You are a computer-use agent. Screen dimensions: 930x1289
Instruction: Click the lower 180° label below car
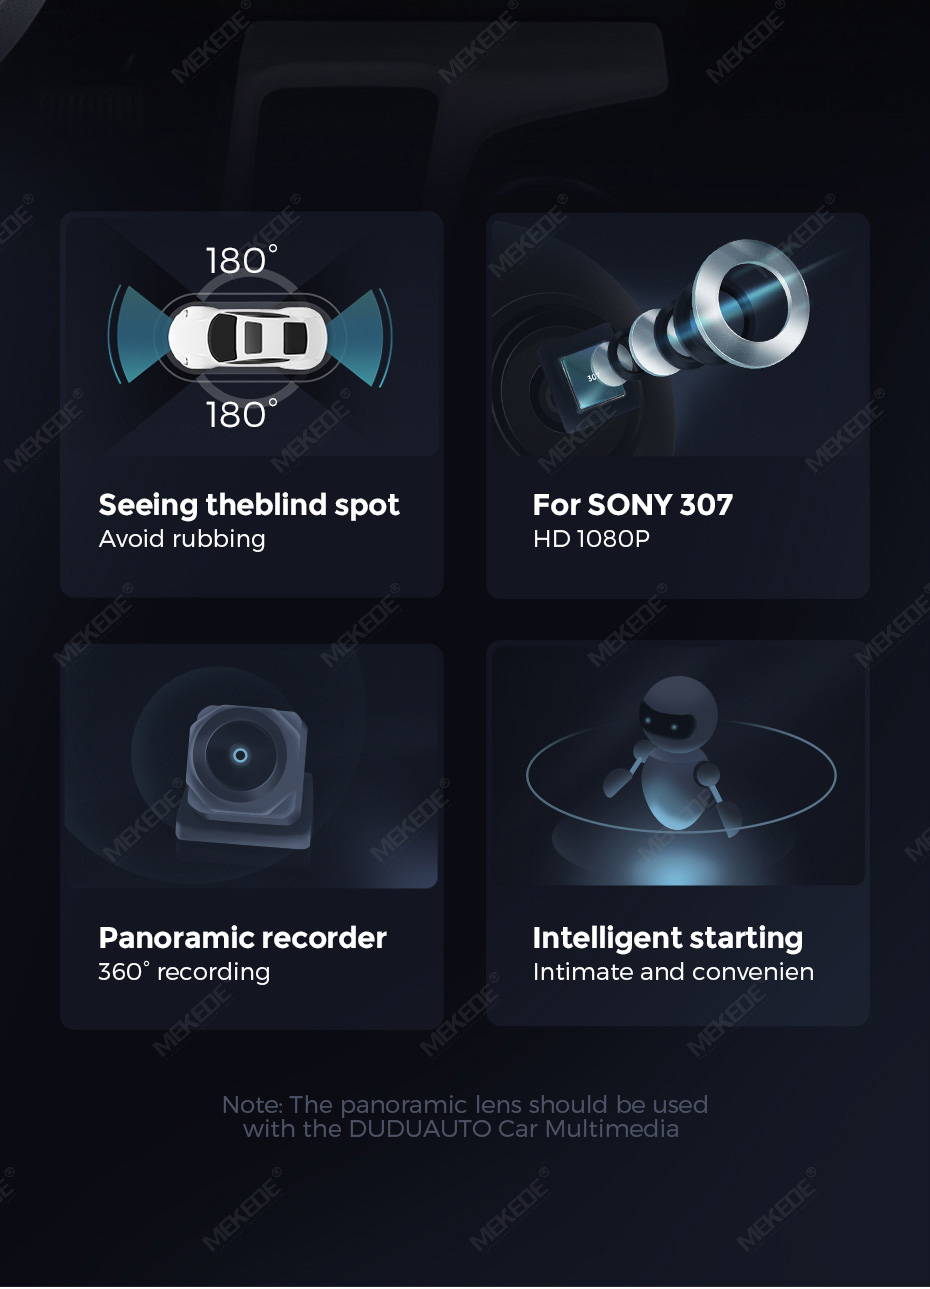pyautogui.click(x=241, y=414)
